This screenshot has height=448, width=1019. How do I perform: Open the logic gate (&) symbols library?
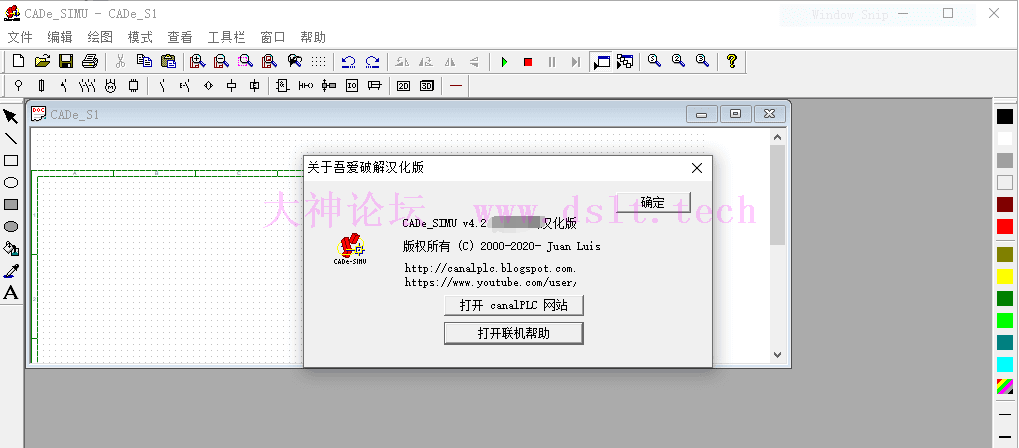282,85
